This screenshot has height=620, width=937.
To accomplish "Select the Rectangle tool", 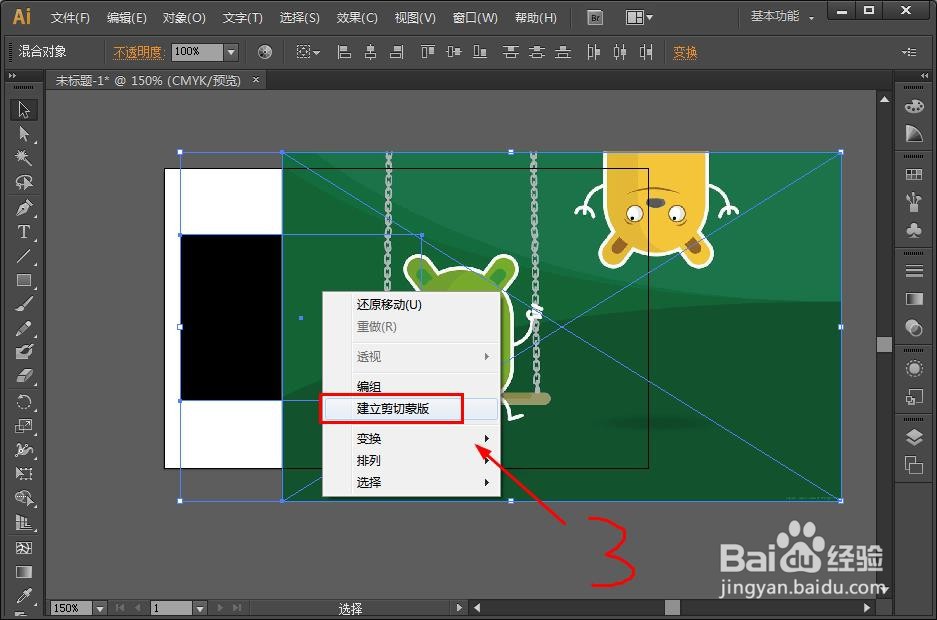I will pyautogui.click(x=24, y=280).
